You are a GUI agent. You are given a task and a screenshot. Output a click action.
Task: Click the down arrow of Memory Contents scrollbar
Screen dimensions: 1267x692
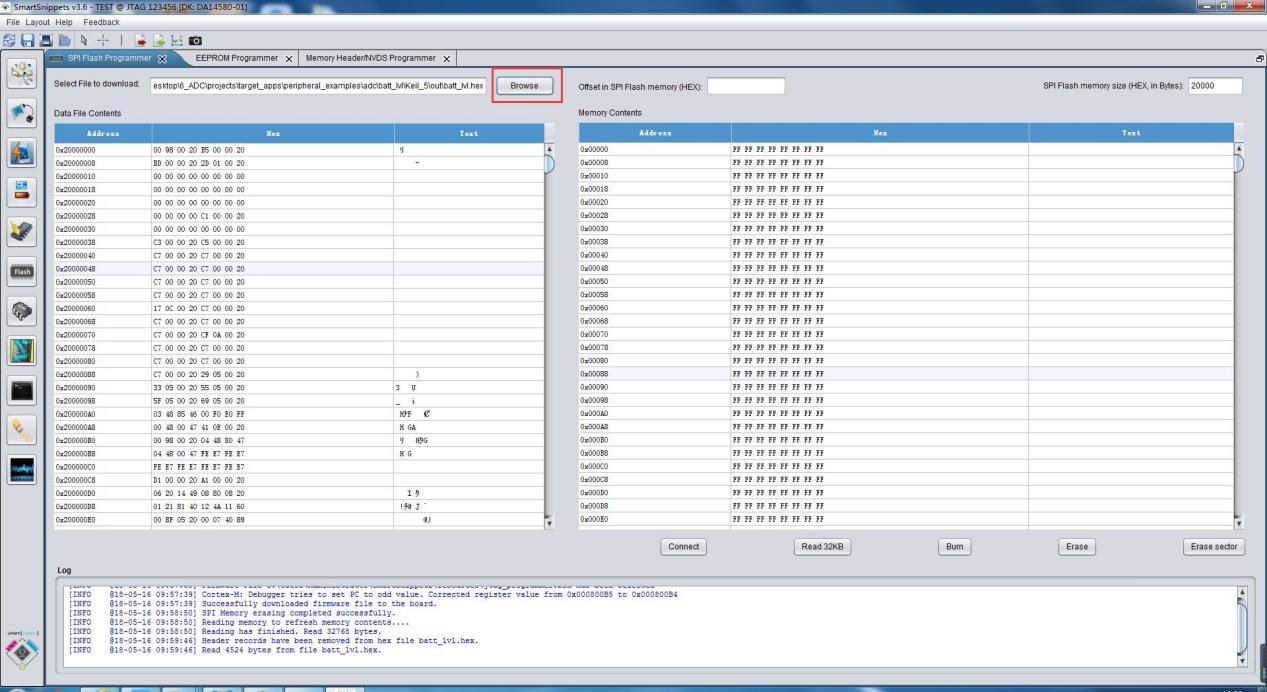[1241, 523]
